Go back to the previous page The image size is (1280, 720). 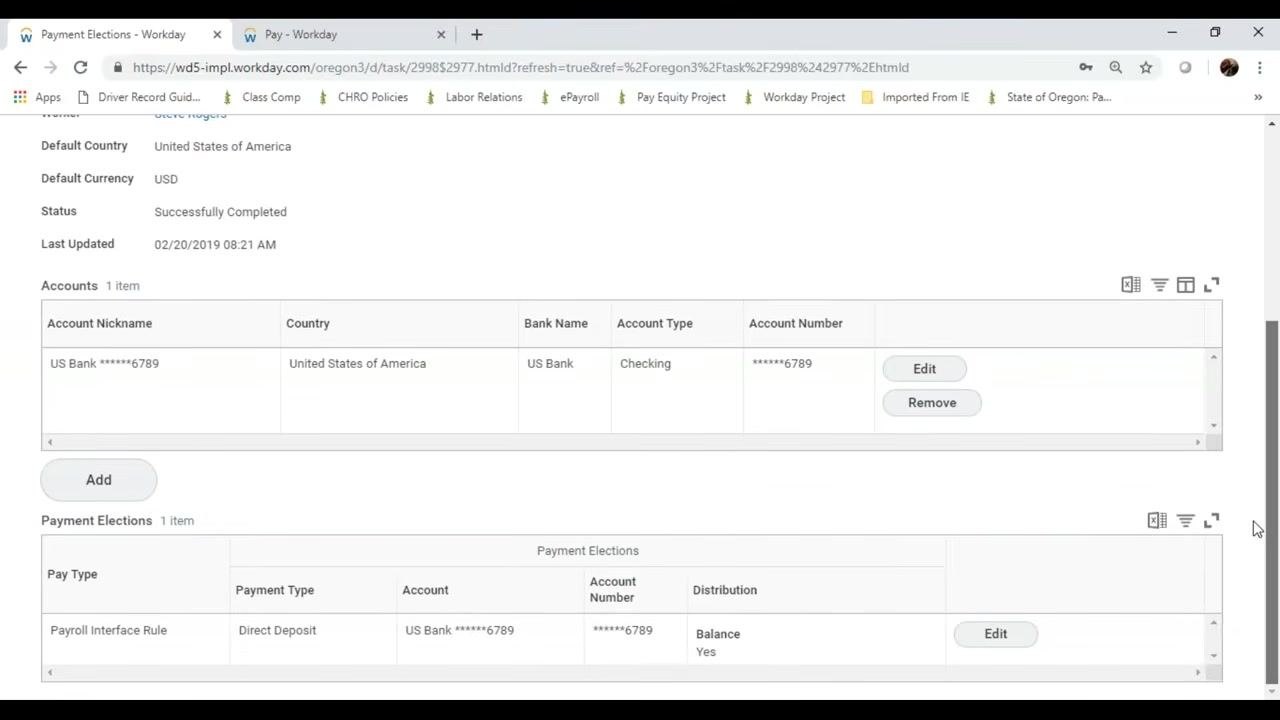(x=21, y=67)
